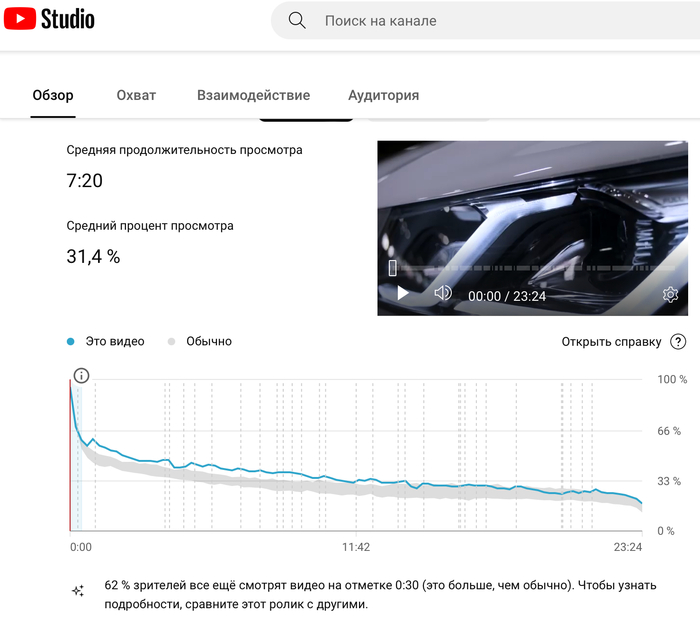Click the search magnifier icon
This screenshot has width=700, height=621.
click(x=297, y=20)
